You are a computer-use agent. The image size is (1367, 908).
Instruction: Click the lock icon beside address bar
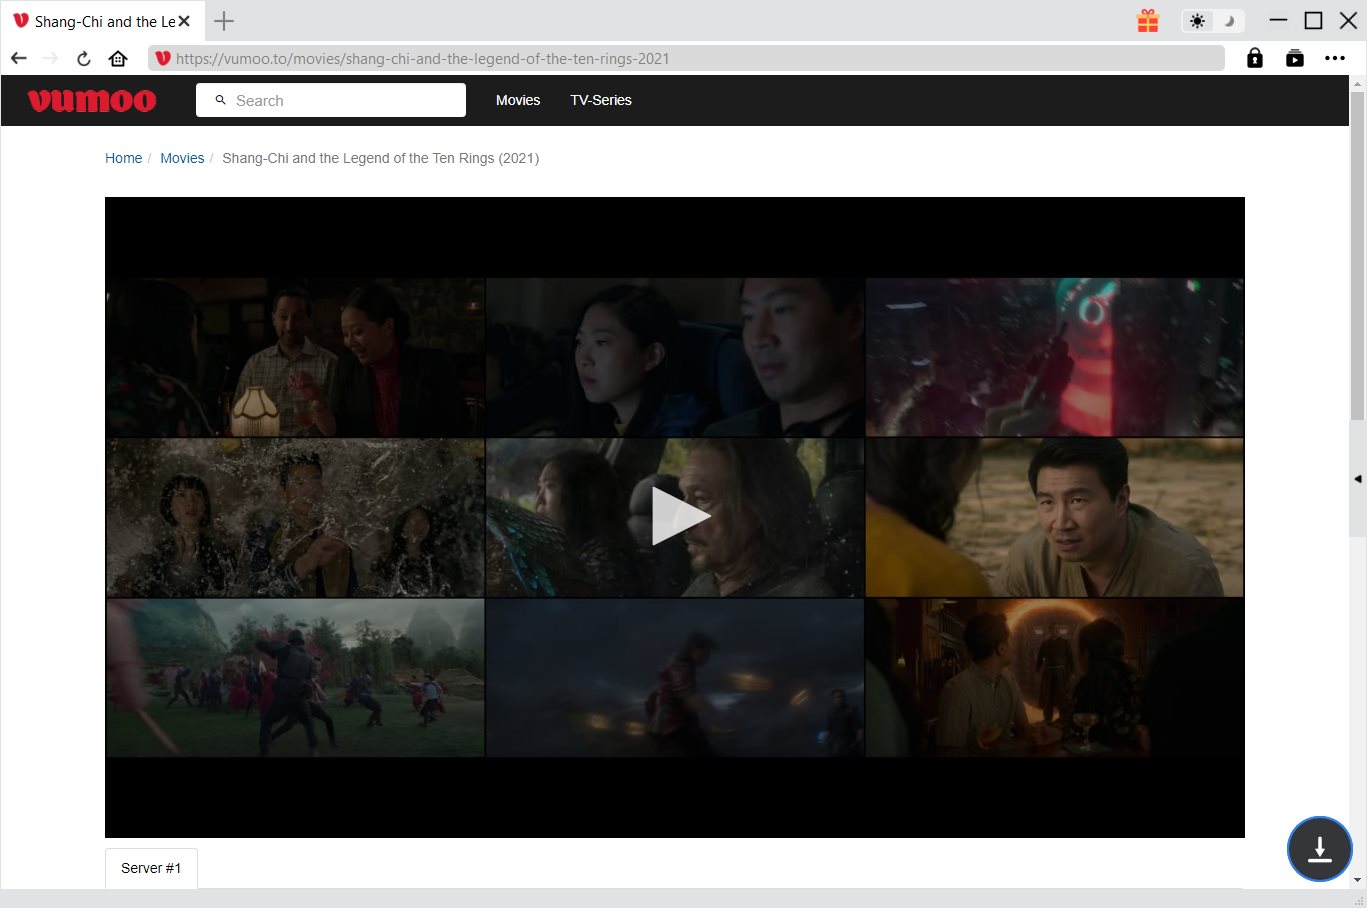pyautogui.click(x=1254, y=59)
